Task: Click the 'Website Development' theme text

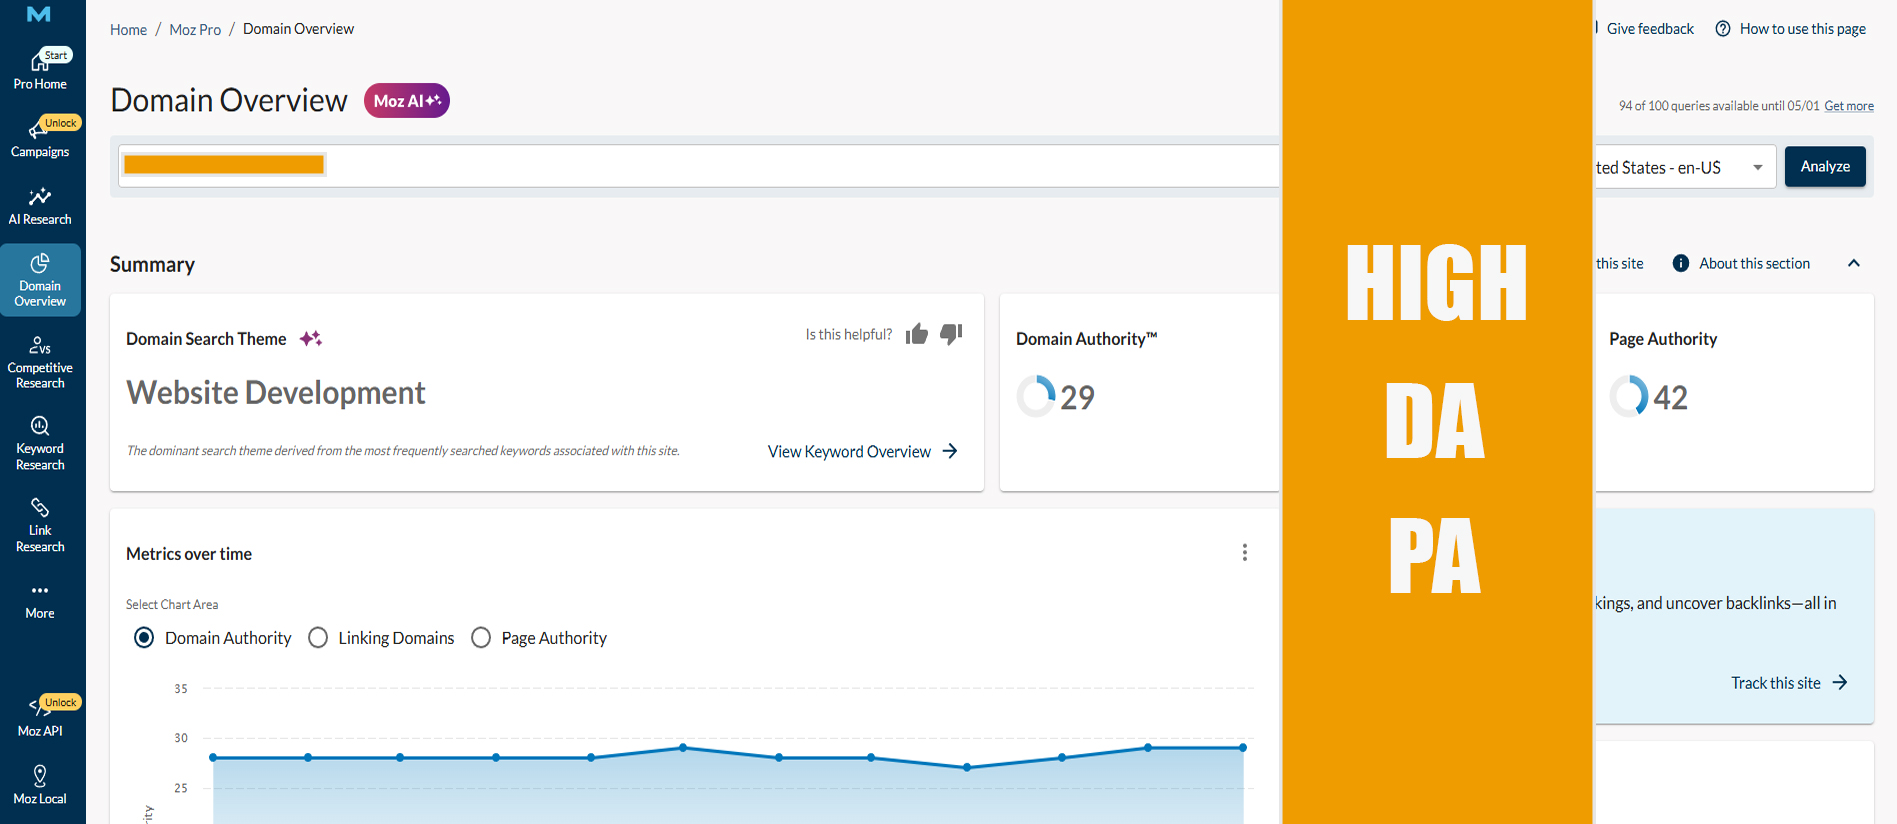Action: [x=276, y=393]
